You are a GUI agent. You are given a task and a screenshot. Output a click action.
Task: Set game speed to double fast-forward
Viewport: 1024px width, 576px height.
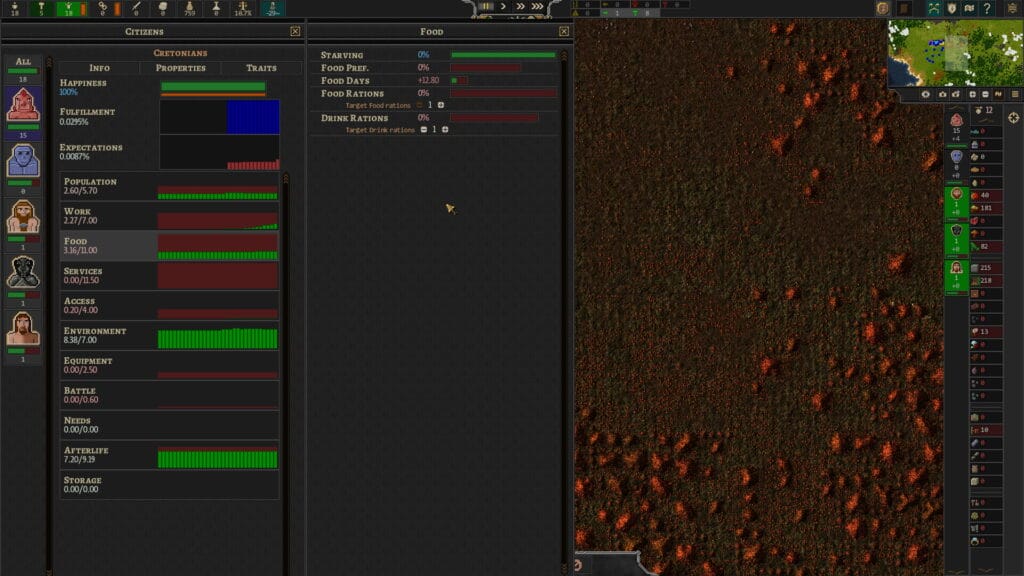tap(520, 7)
